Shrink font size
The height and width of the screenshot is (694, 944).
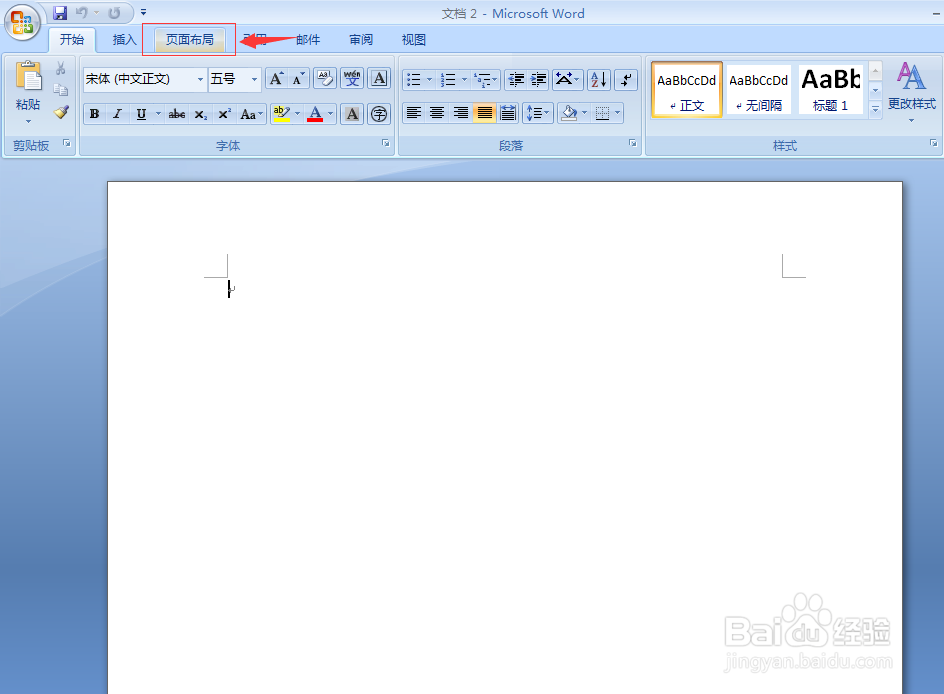point(298,79)
